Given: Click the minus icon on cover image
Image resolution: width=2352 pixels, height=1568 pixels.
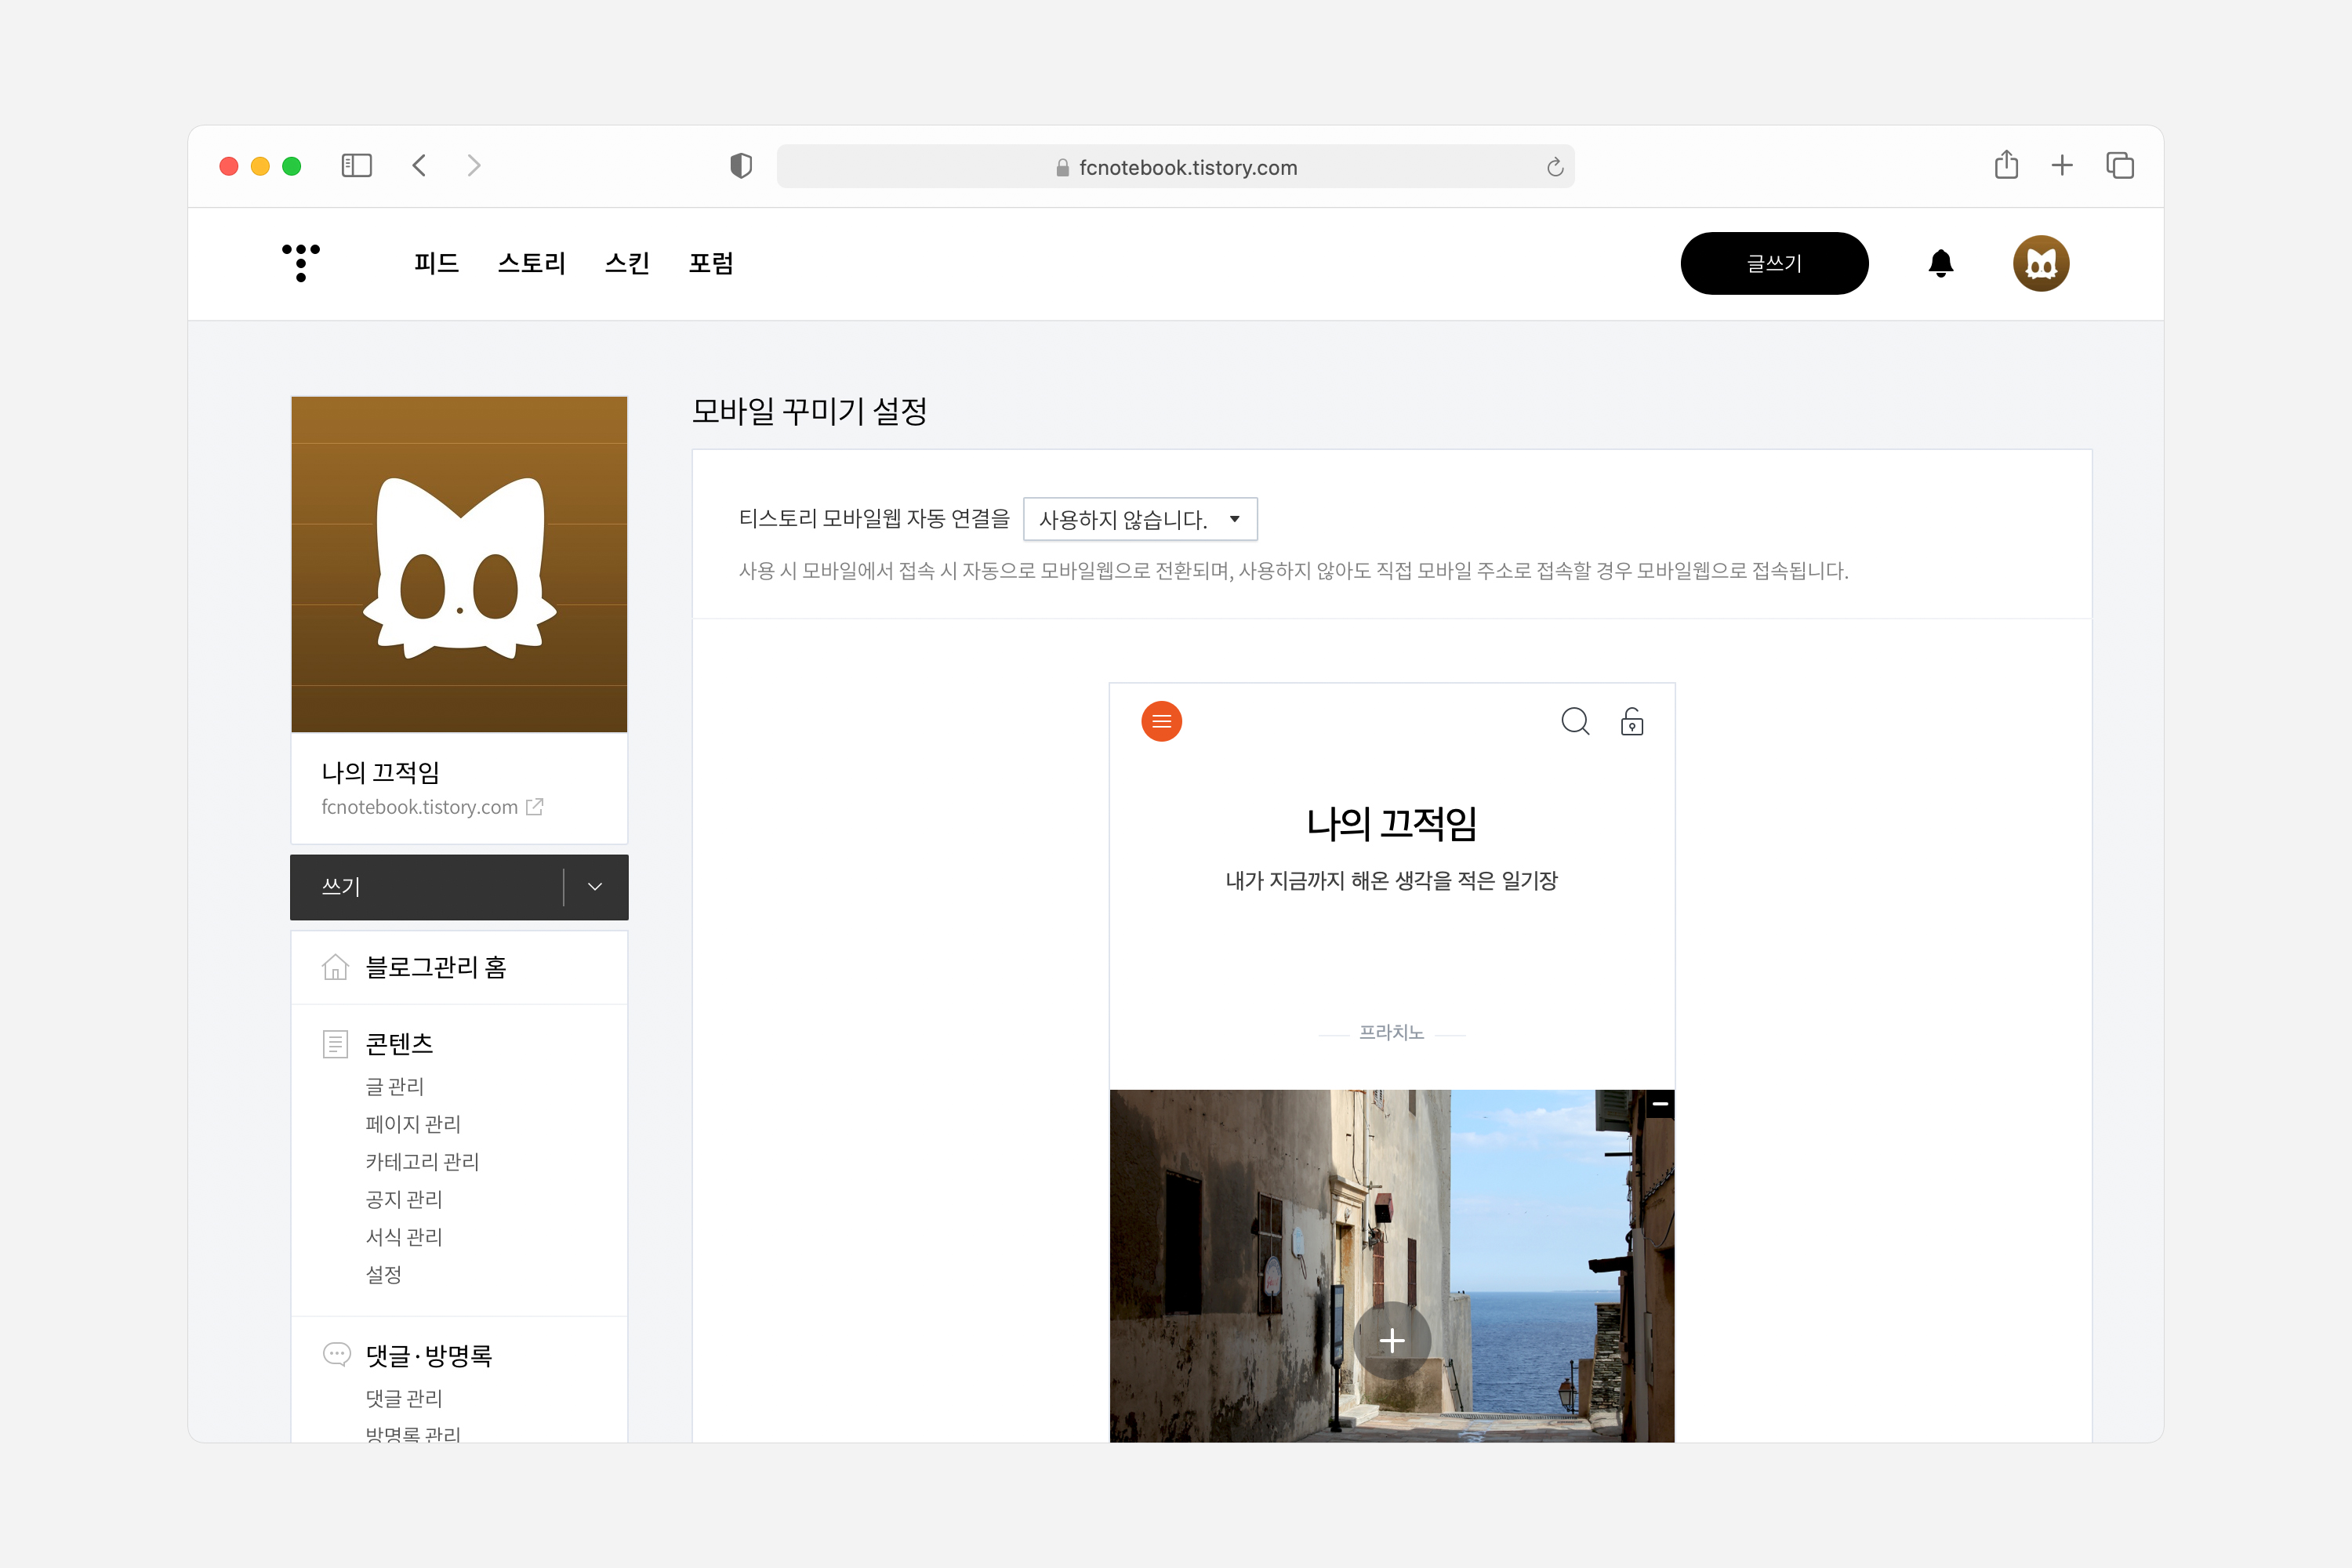Looking at the screenshot, I should tap(1660, 1104).
